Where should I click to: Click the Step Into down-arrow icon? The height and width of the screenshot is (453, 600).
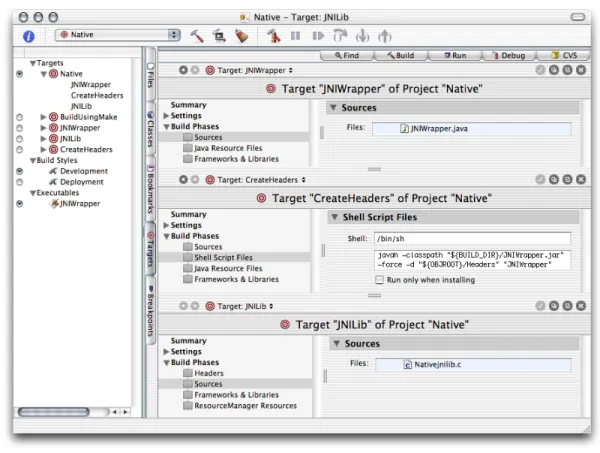[x=362, y=36]
